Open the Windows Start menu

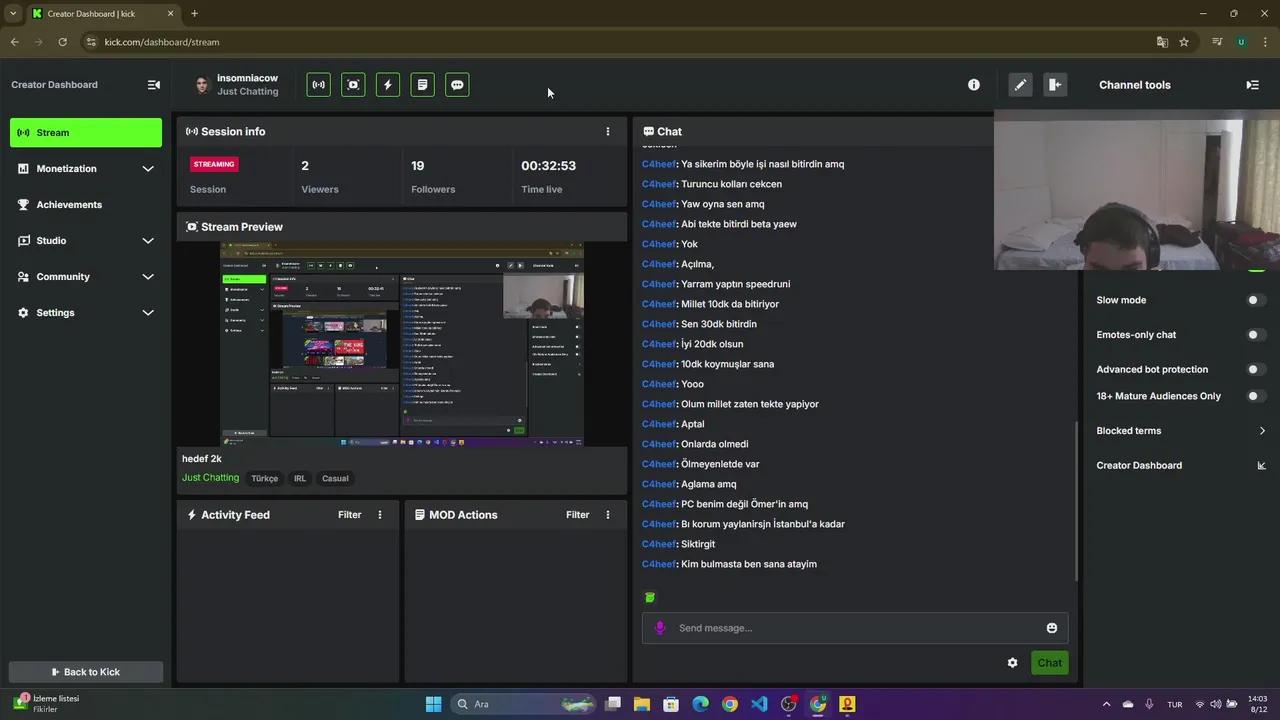pyautogui.click(x=433, y=704)
